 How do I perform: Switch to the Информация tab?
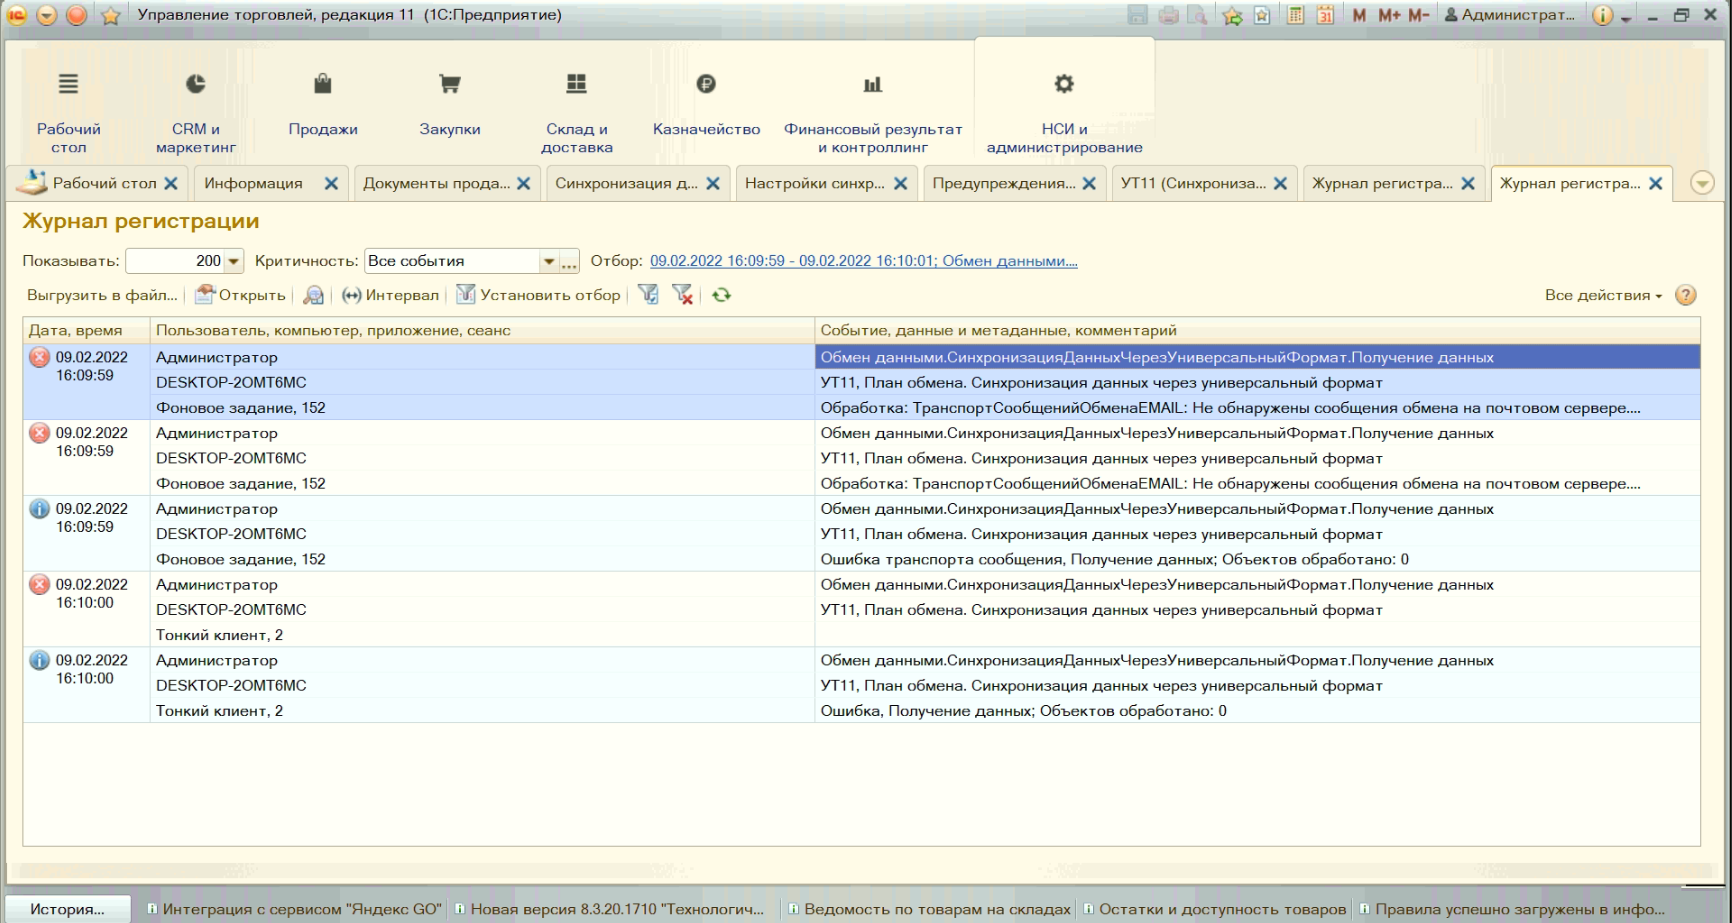point(253,183)
